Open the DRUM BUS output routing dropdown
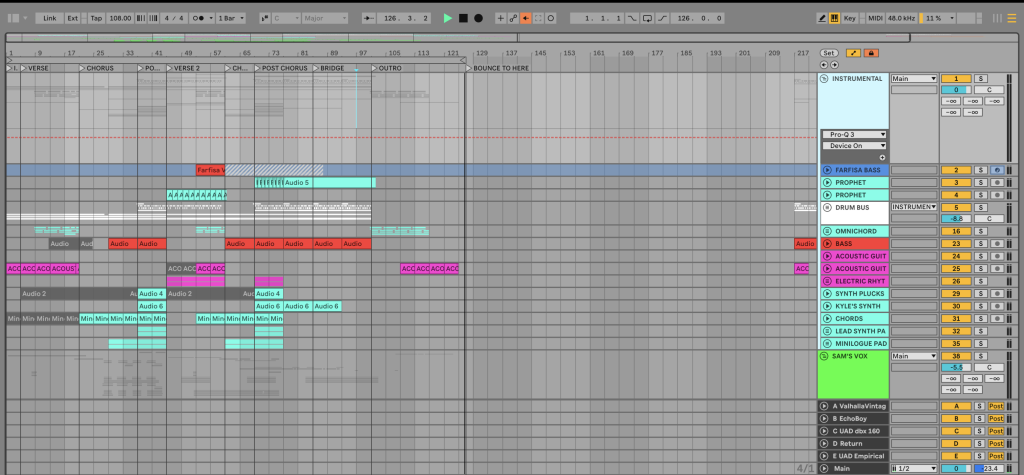This screenshot has height=475, width=1024. point(914,207)
